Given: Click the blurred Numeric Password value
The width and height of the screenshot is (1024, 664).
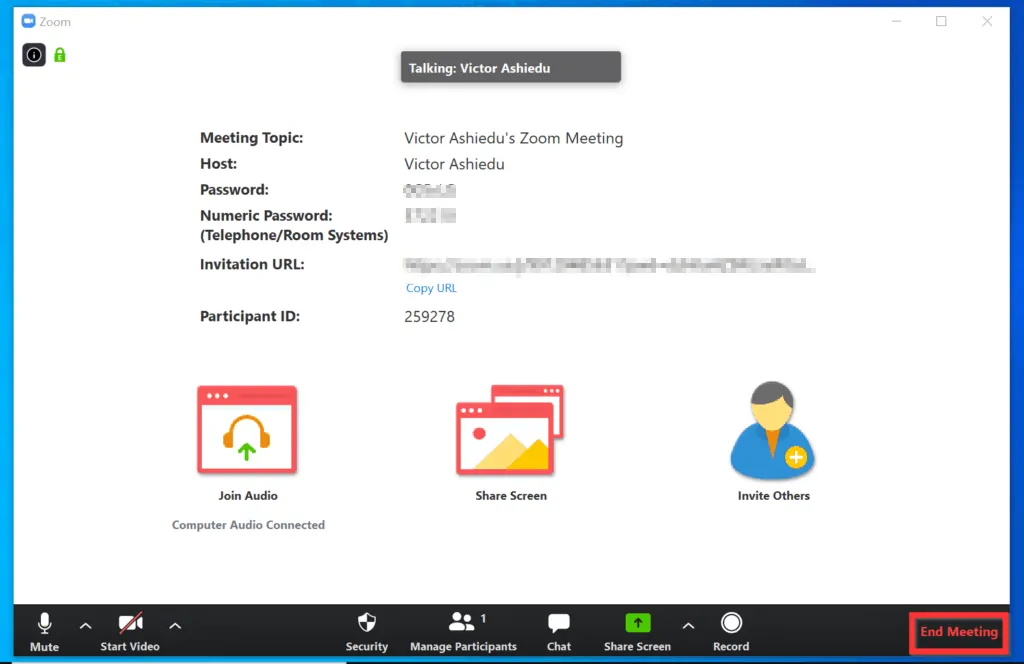Looking at the screenshot, I should pyautogui.click(x=430, y=215).
